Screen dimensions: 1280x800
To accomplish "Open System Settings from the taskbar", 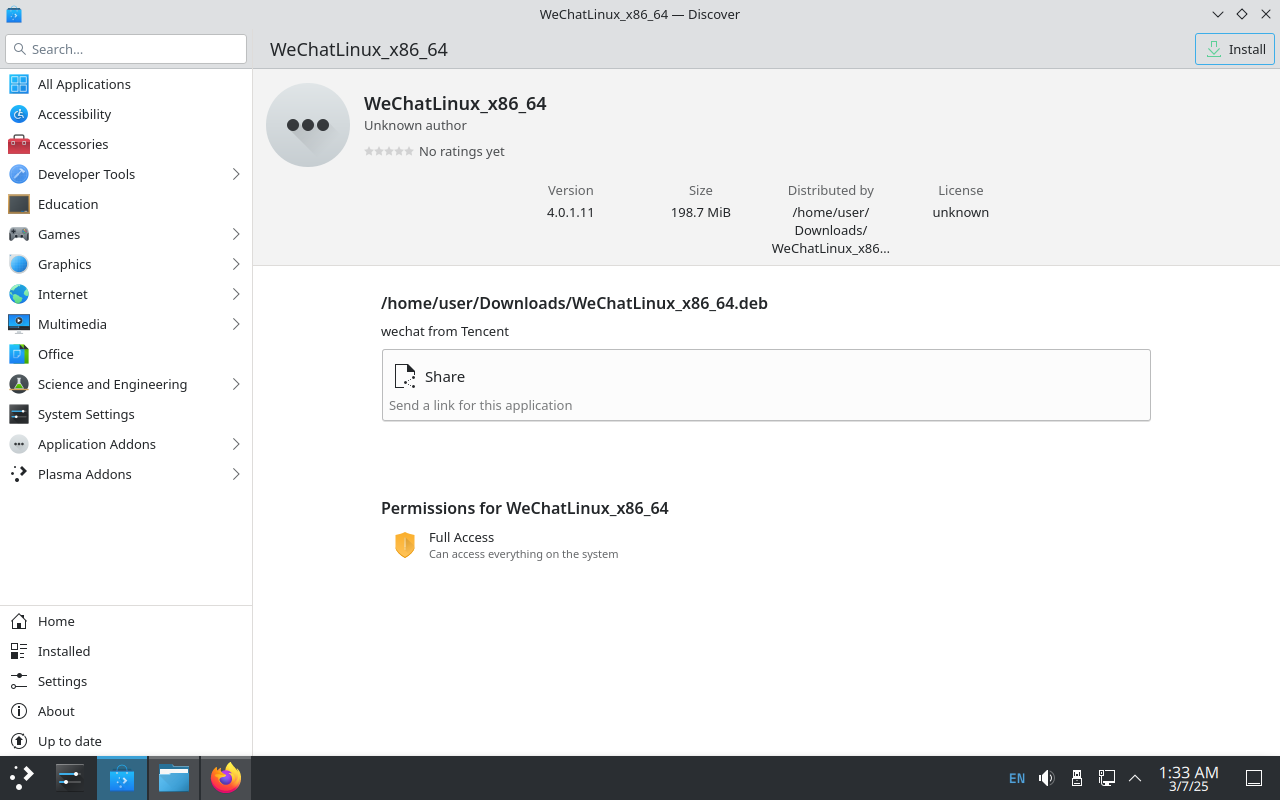I will (x=70, y=777).
